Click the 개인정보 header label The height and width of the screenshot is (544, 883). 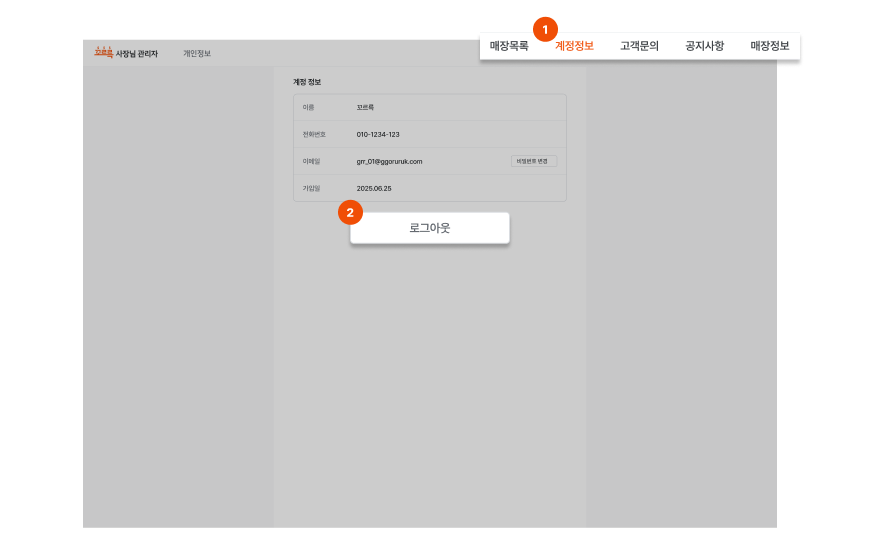(x=197, y=53)
